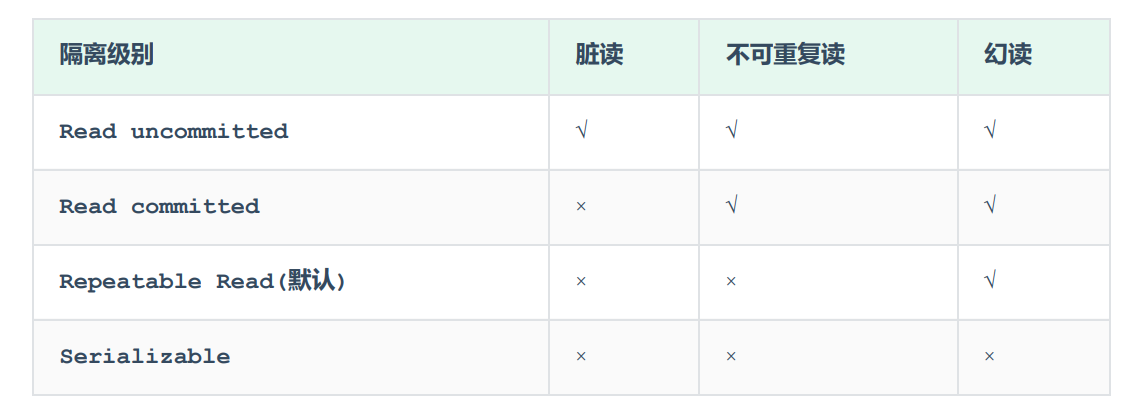Click the cross mark for Serializable 幻读

coord(989,356)
